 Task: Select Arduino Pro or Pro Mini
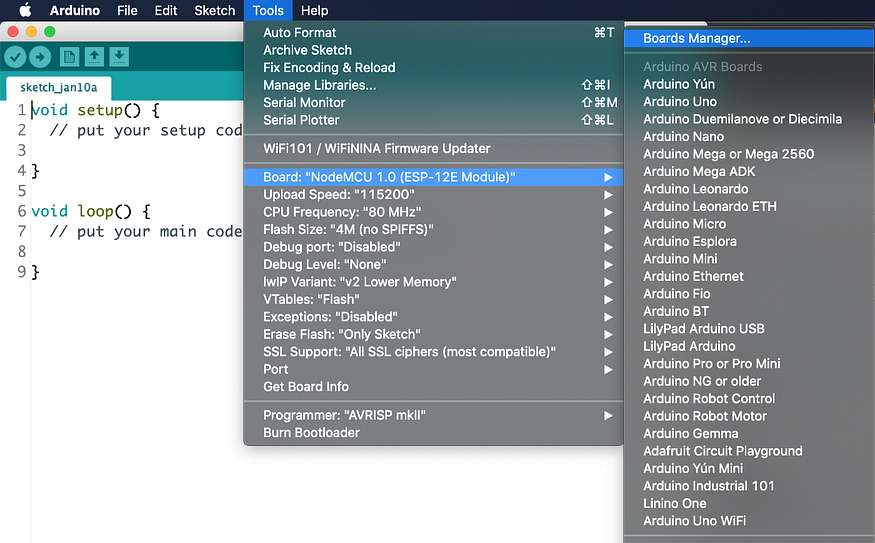749,364
